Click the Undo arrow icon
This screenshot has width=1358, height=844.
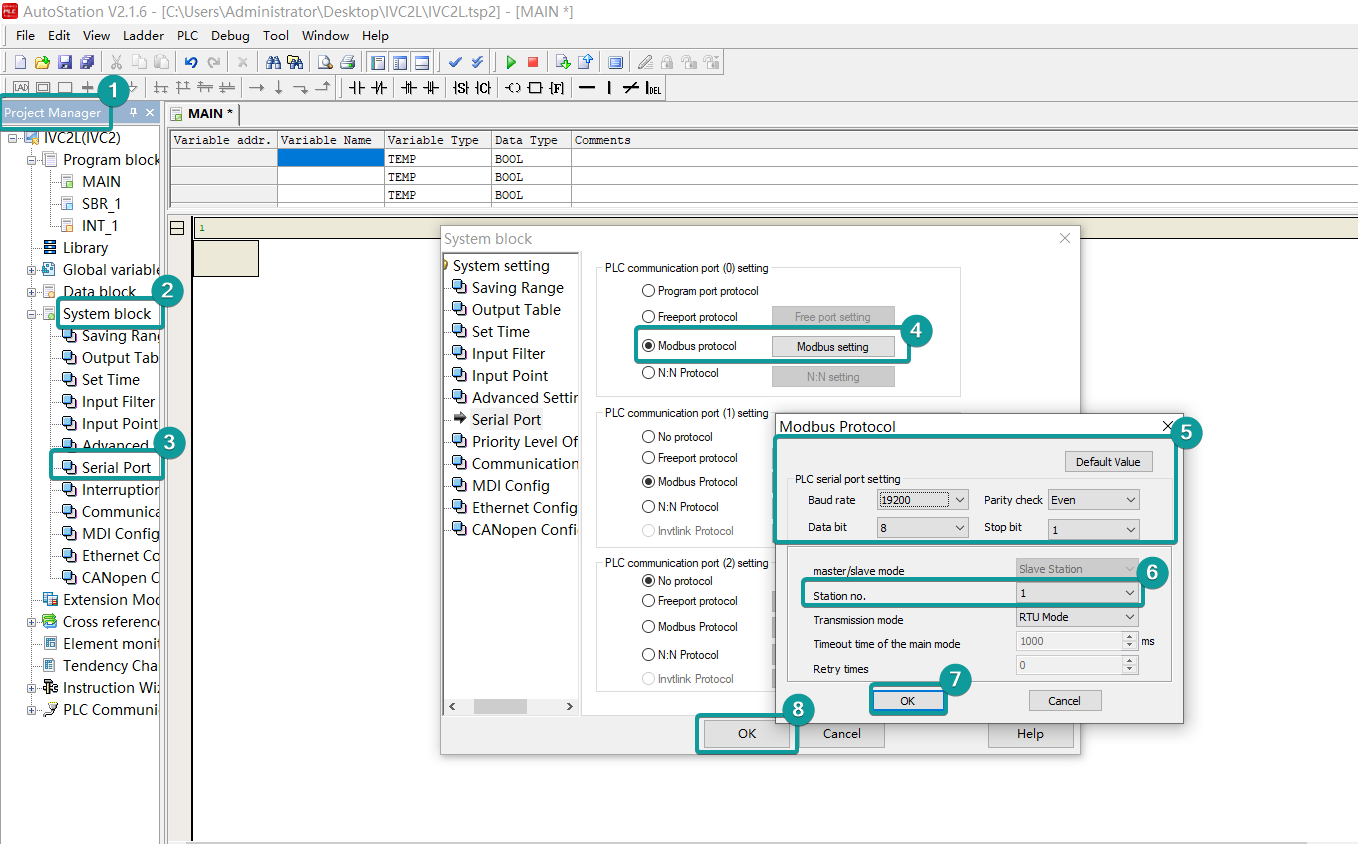click(x=191, y=62)
